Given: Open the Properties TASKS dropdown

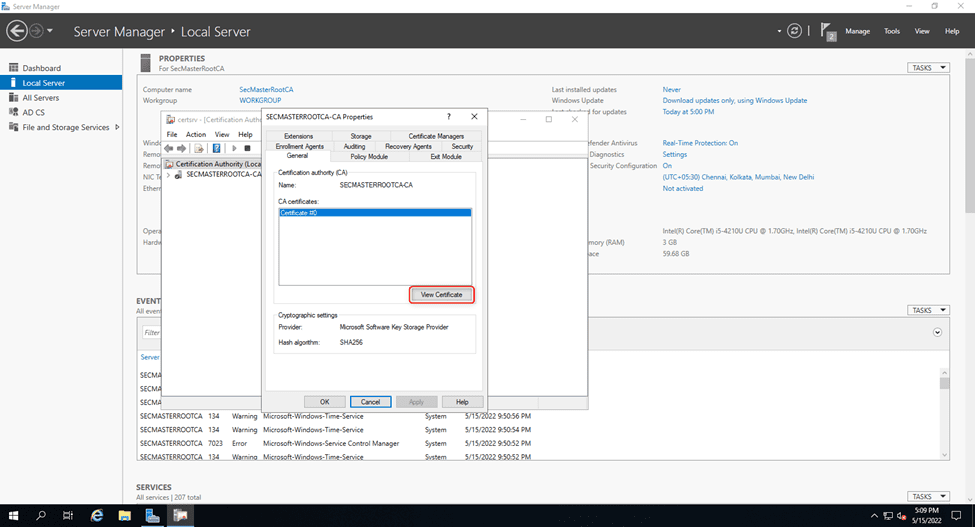Looking at the screenshot, I should pos(928,68).
